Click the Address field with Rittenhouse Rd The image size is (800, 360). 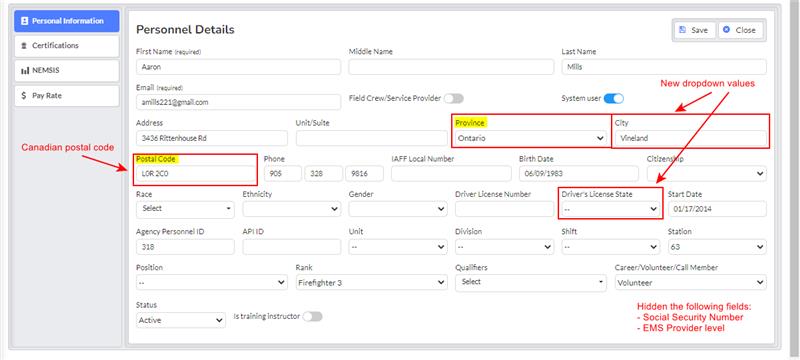pyautogui.click(x=212, y=138)
